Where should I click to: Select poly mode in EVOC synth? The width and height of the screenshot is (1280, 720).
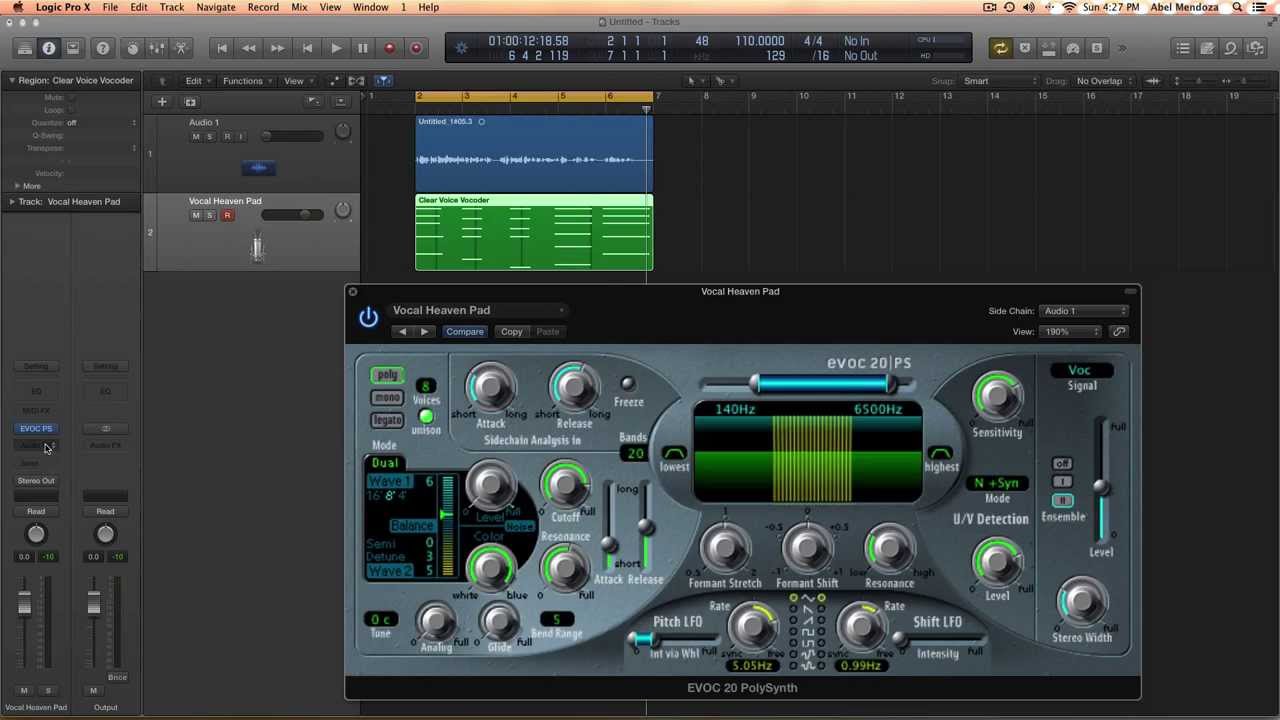coord(387,376)
